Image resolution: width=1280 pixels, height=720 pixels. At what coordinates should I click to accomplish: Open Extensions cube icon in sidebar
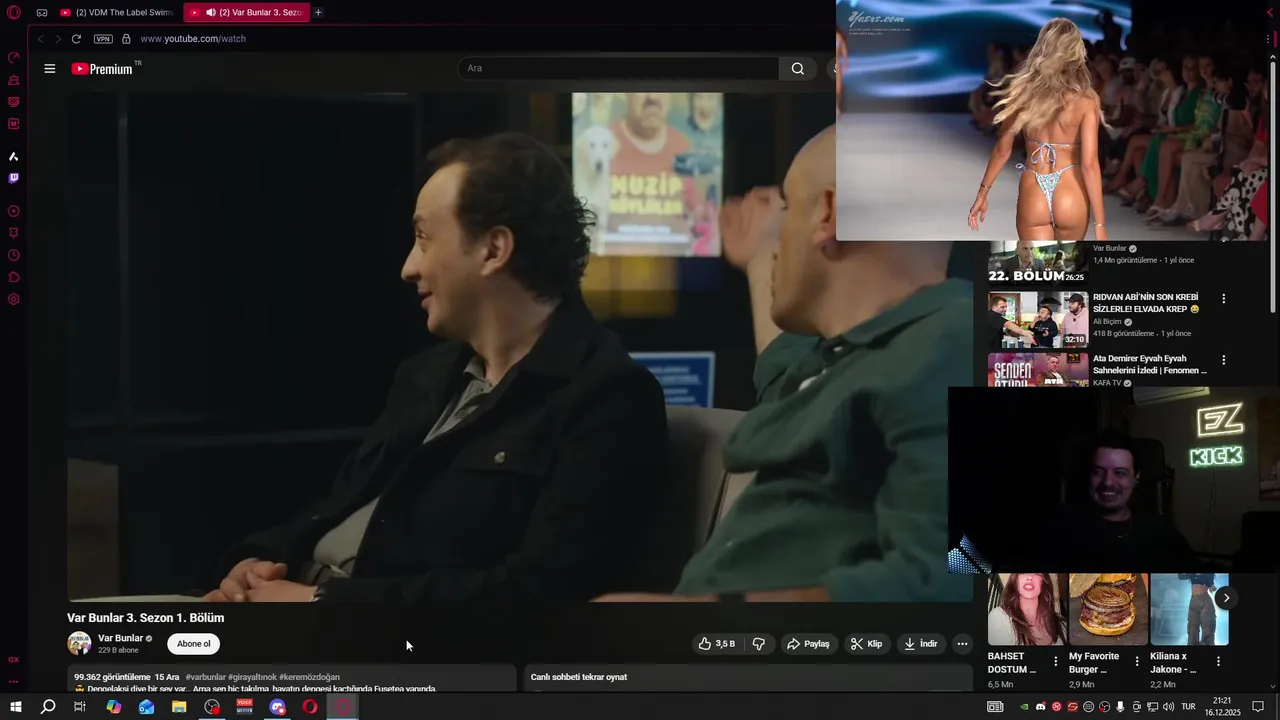click(x=14, y=277)
